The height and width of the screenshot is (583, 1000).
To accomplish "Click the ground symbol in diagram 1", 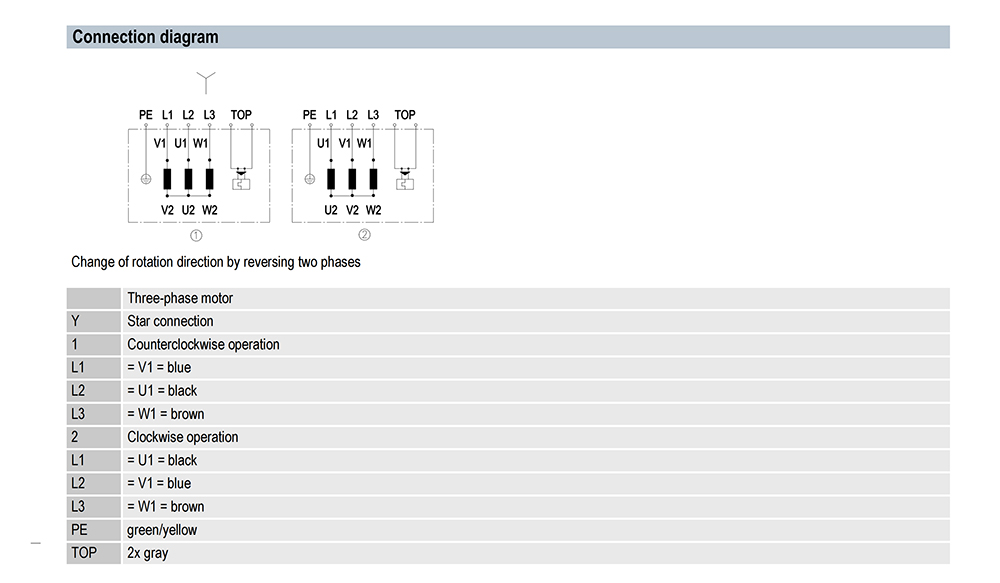I will click(146, 180).
